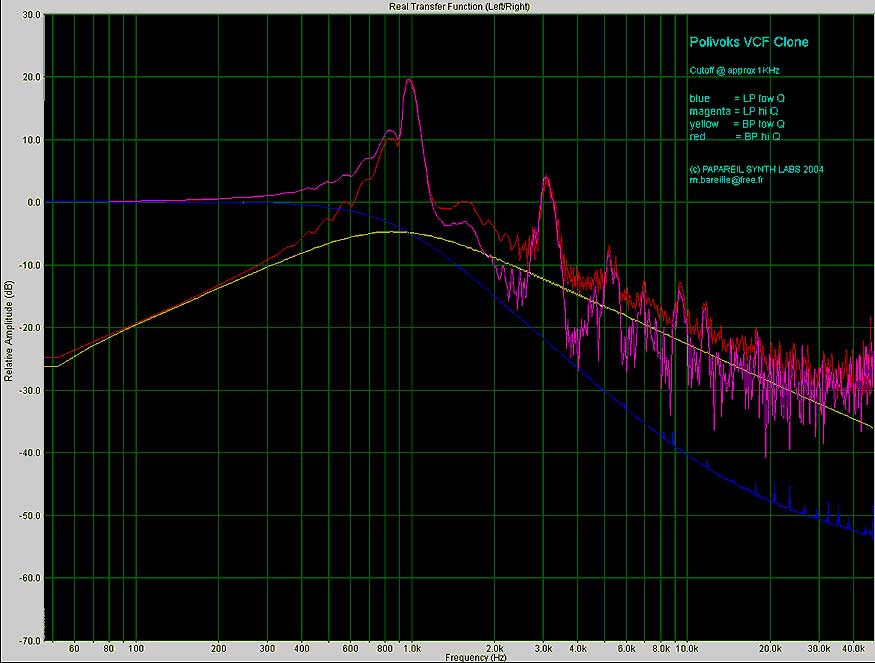The height and width of the screenshot is (663, 875).
Task: Click the Cutoff @ approx 1KHz annotation
Action: click(x=734, y=71)
